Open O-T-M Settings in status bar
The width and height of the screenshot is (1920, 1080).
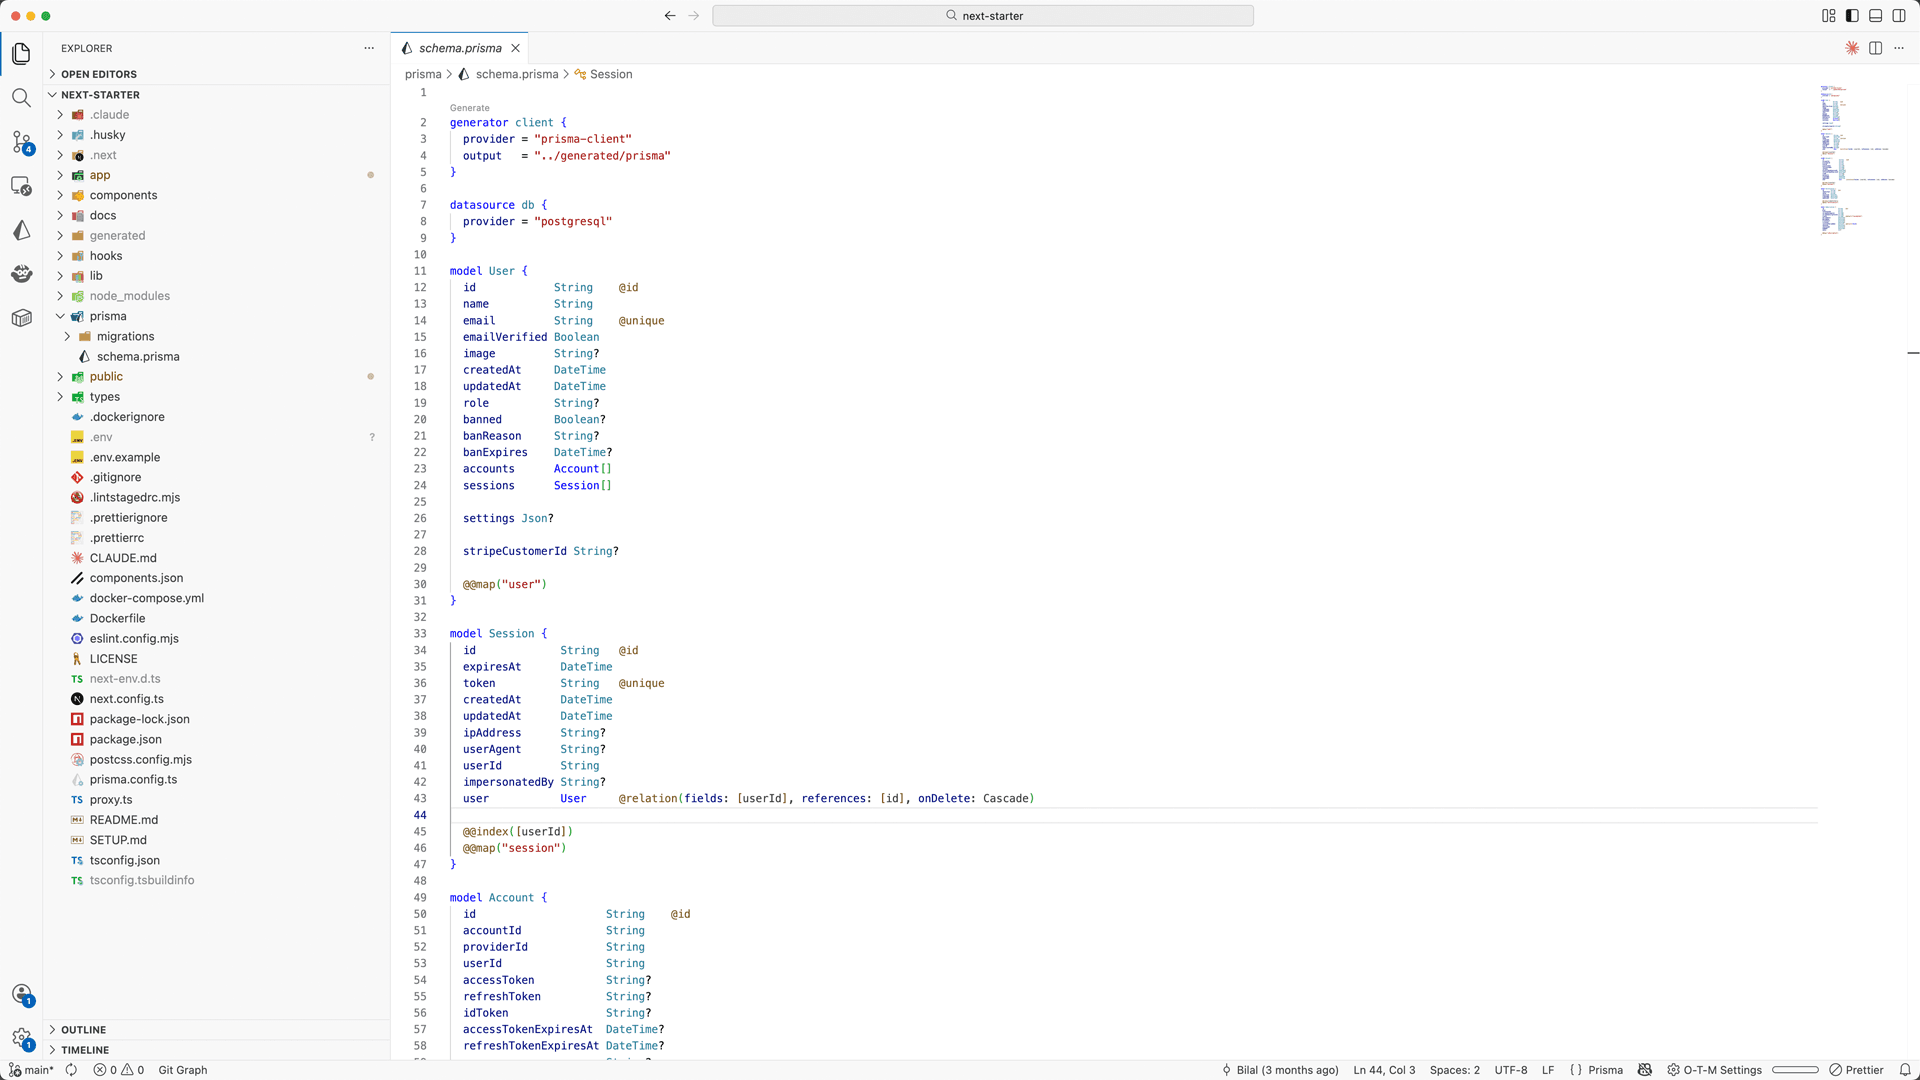tap(1714, 1070)
